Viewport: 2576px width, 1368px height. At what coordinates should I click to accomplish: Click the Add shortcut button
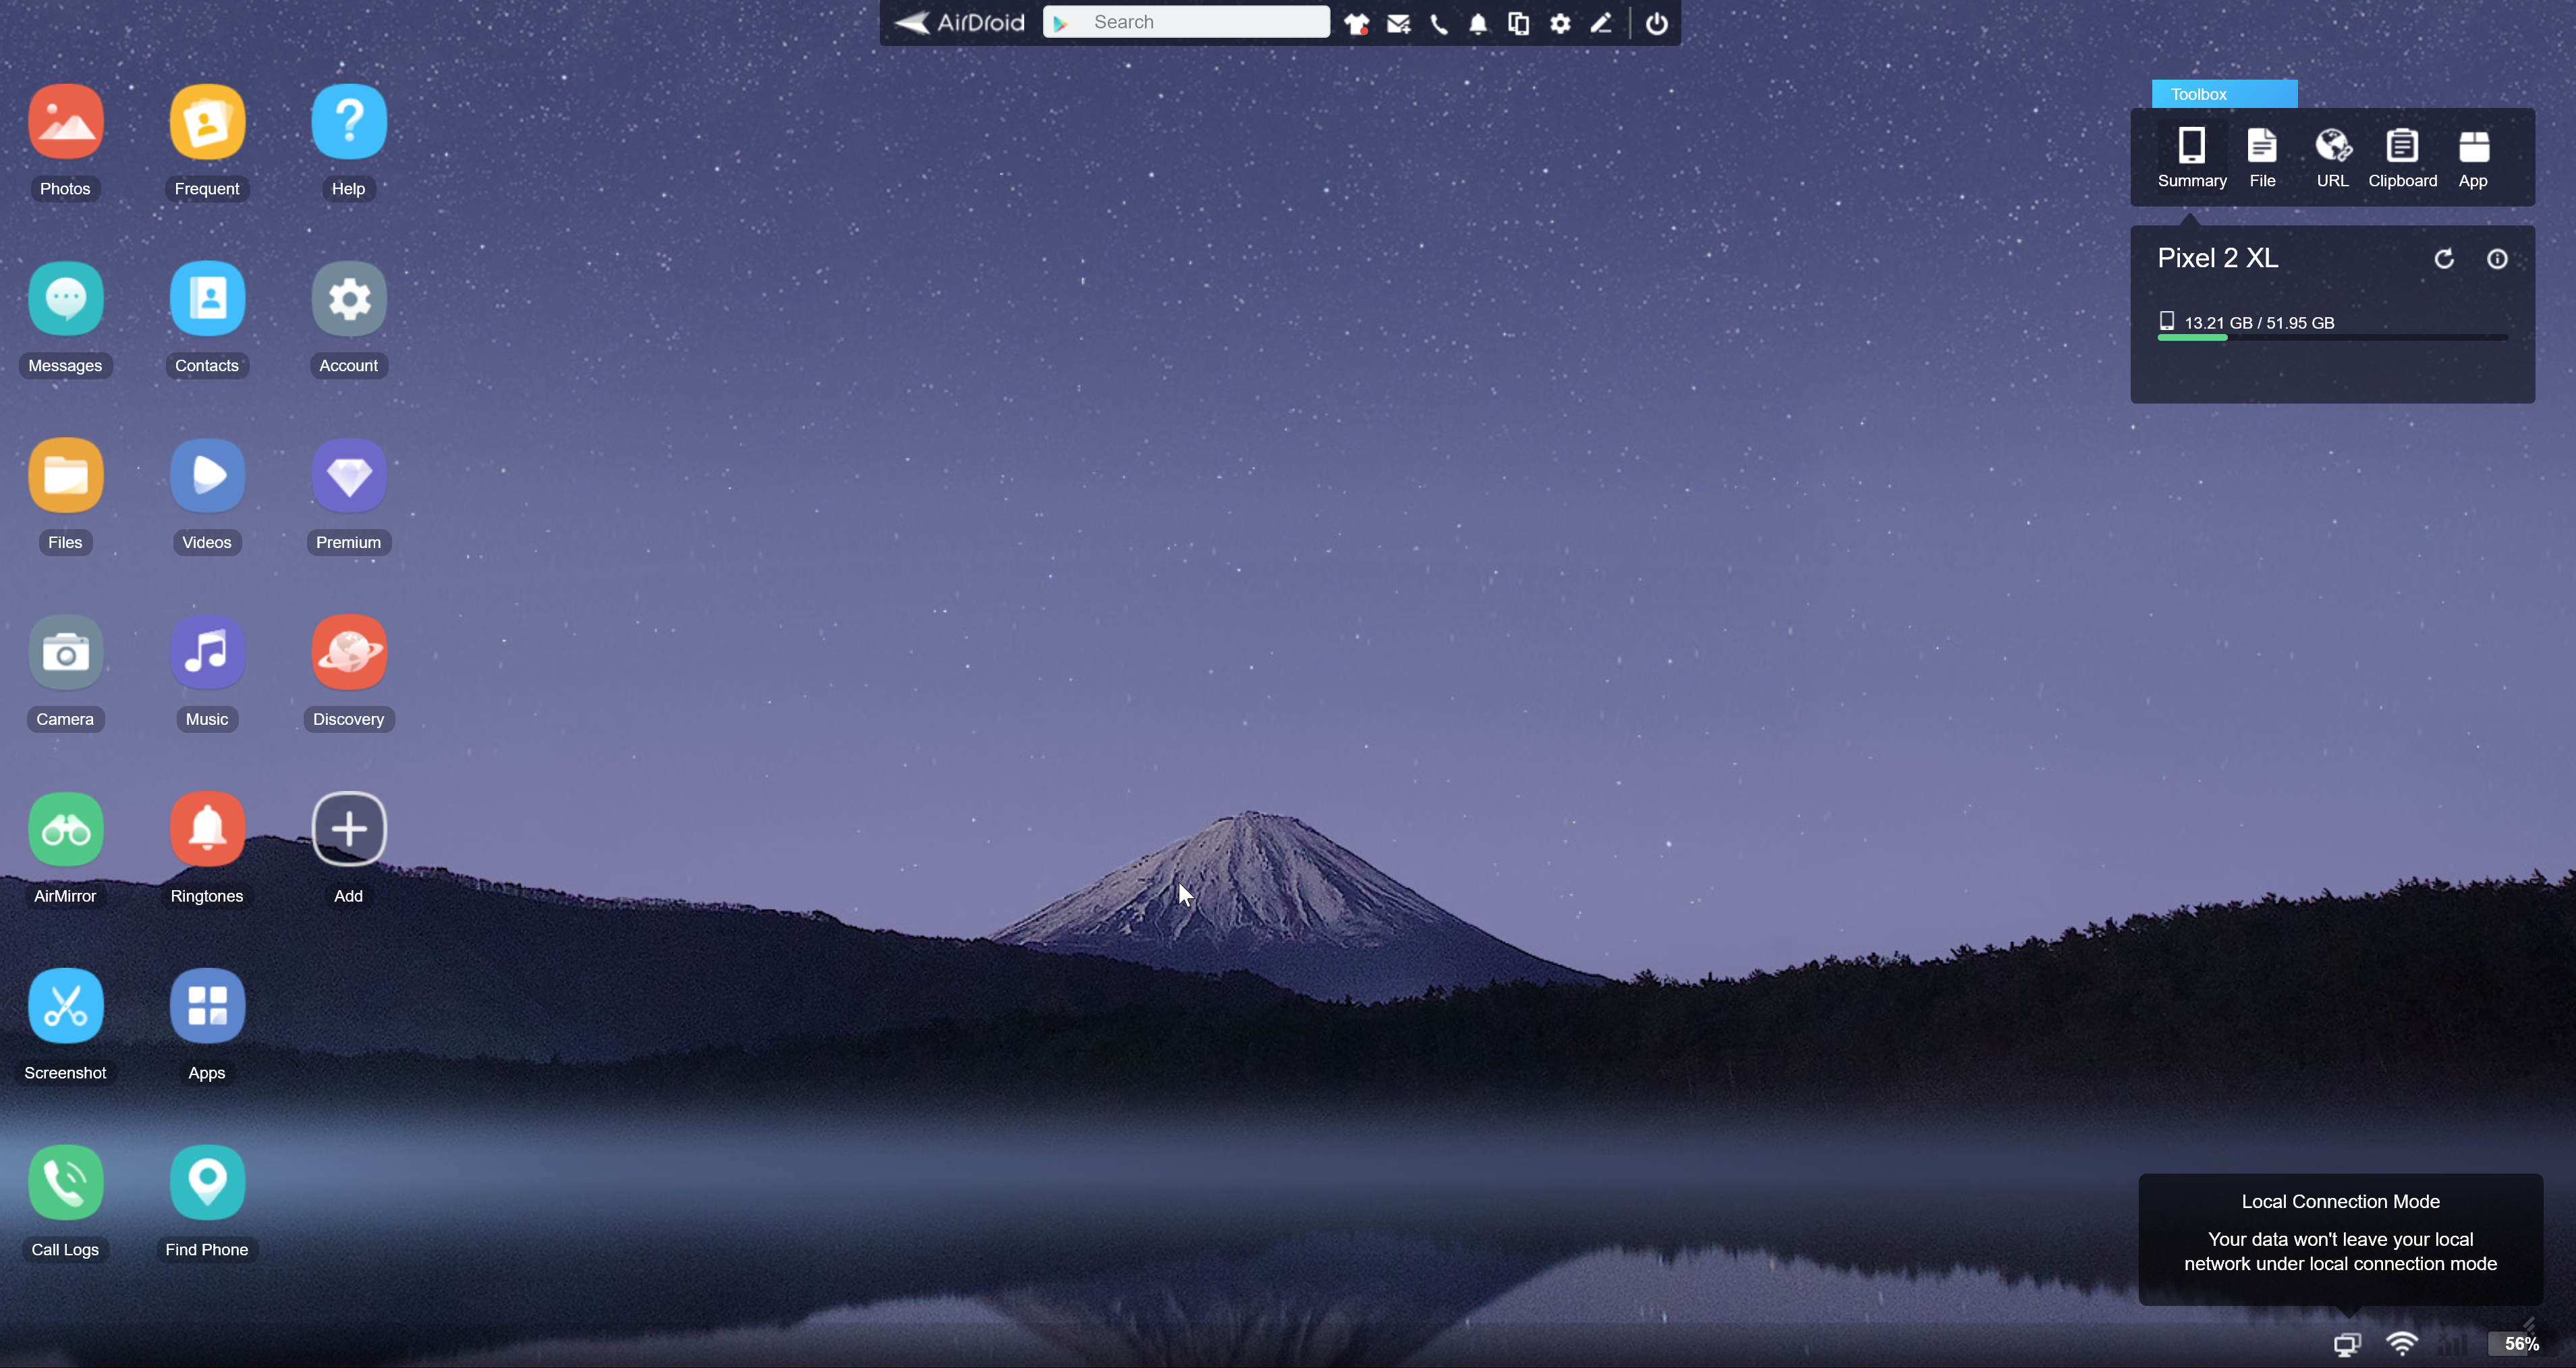click(348, 829)
